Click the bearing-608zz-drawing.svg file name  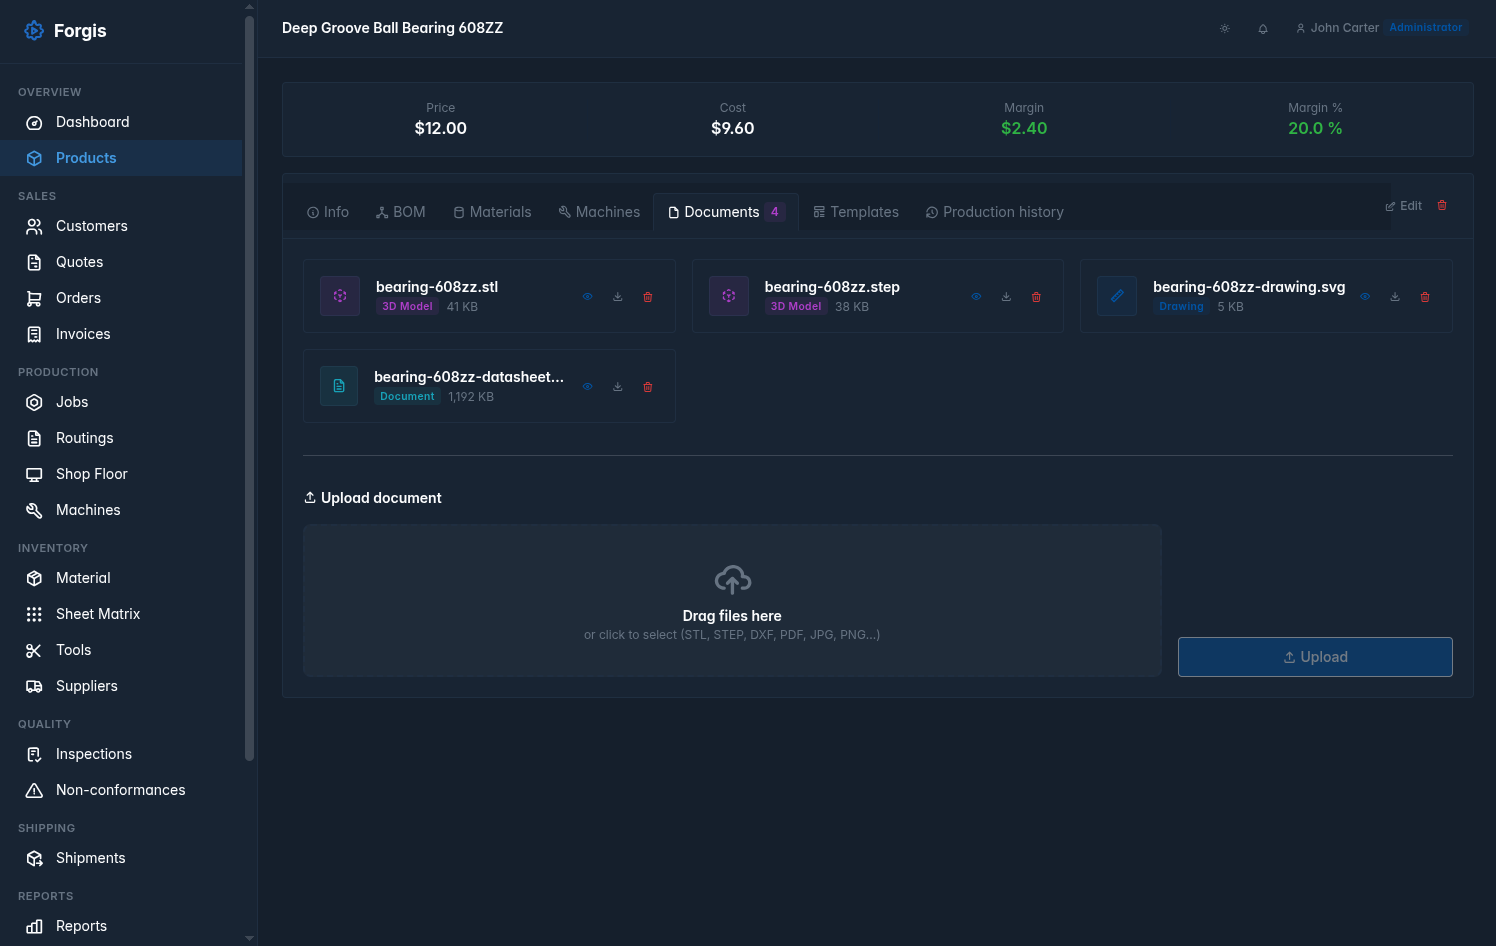pos(1249,287)
